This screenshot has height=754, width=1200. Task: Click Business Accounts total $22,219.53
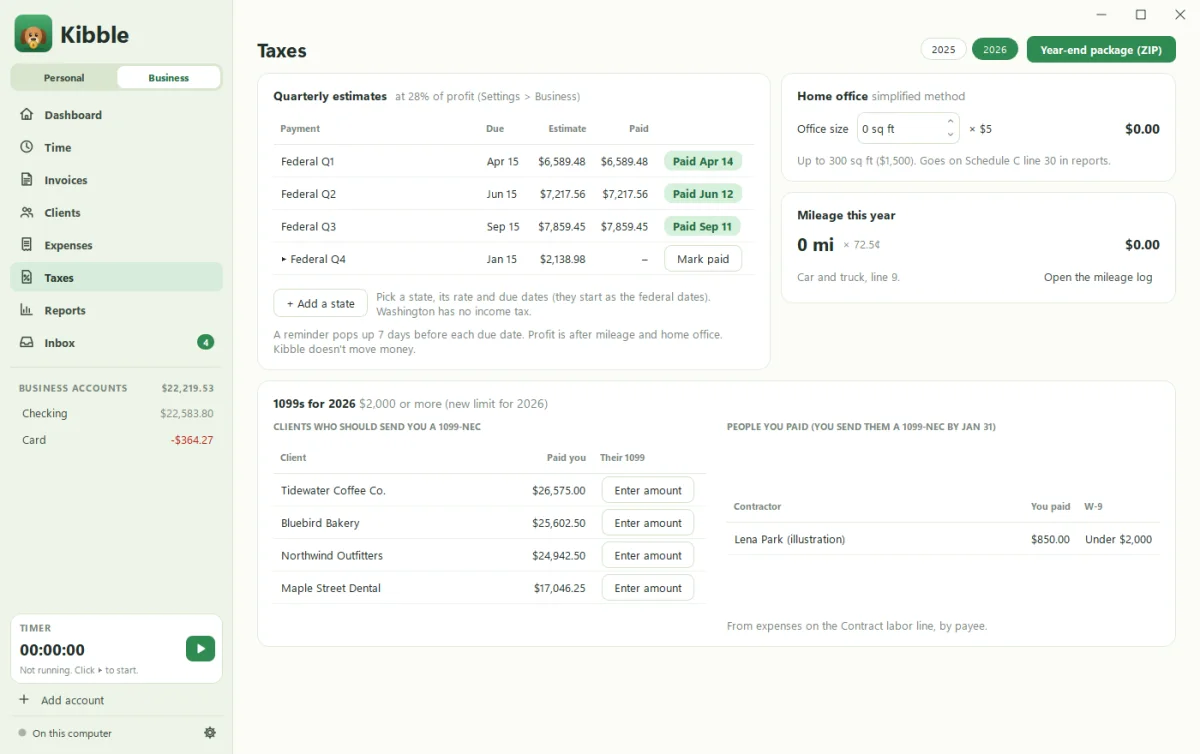(x=188, y=388)
